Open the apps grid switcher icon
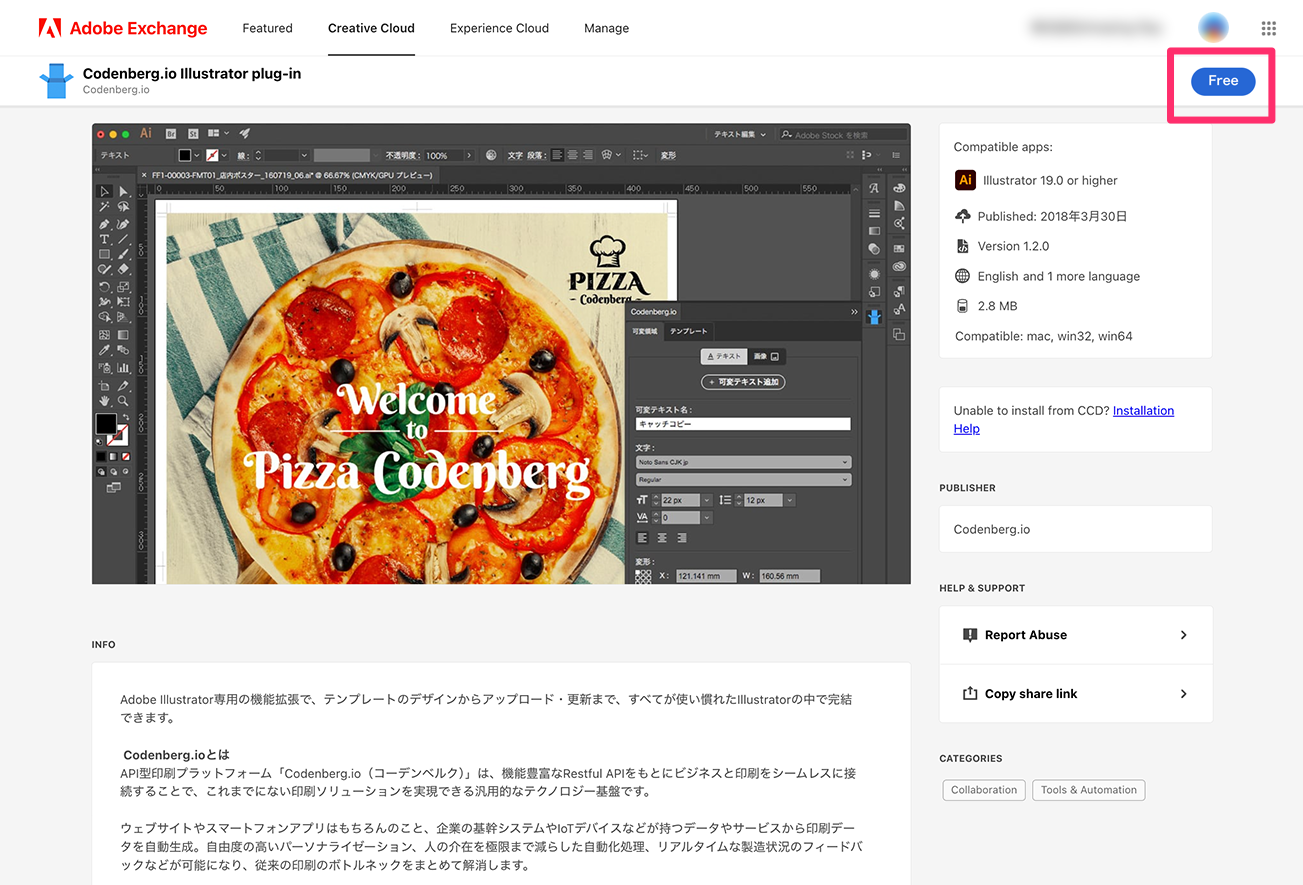 pos(1268,28)
